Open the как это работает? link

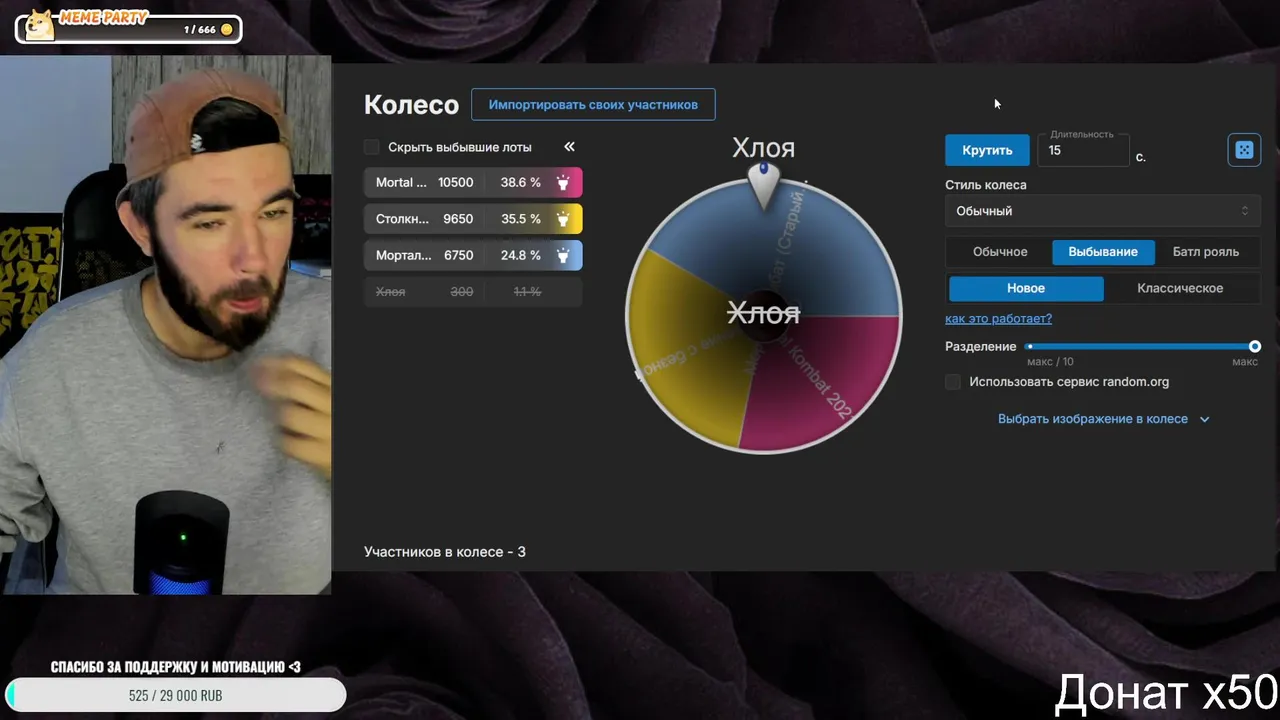pyautogui.click(x=998, y=318)
